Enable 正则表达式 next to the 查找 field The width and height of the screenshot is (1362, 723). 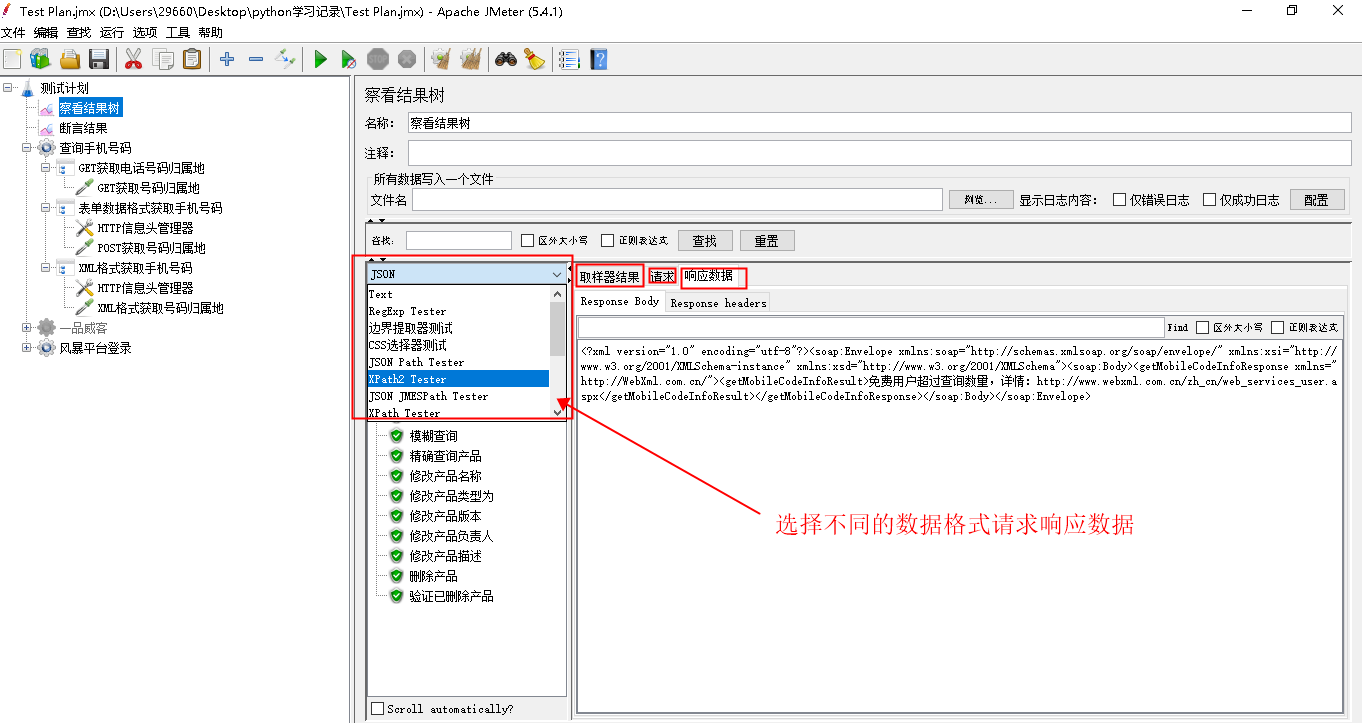coord(607,240)
